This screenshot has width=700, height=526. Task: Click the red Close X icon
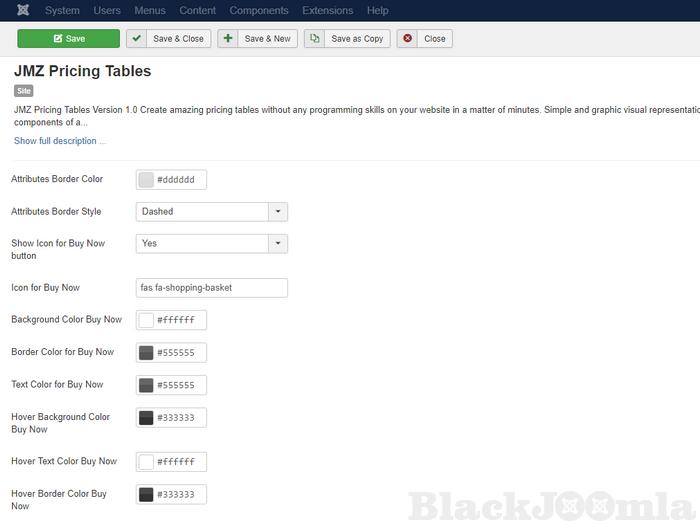[x=408, y=39]
